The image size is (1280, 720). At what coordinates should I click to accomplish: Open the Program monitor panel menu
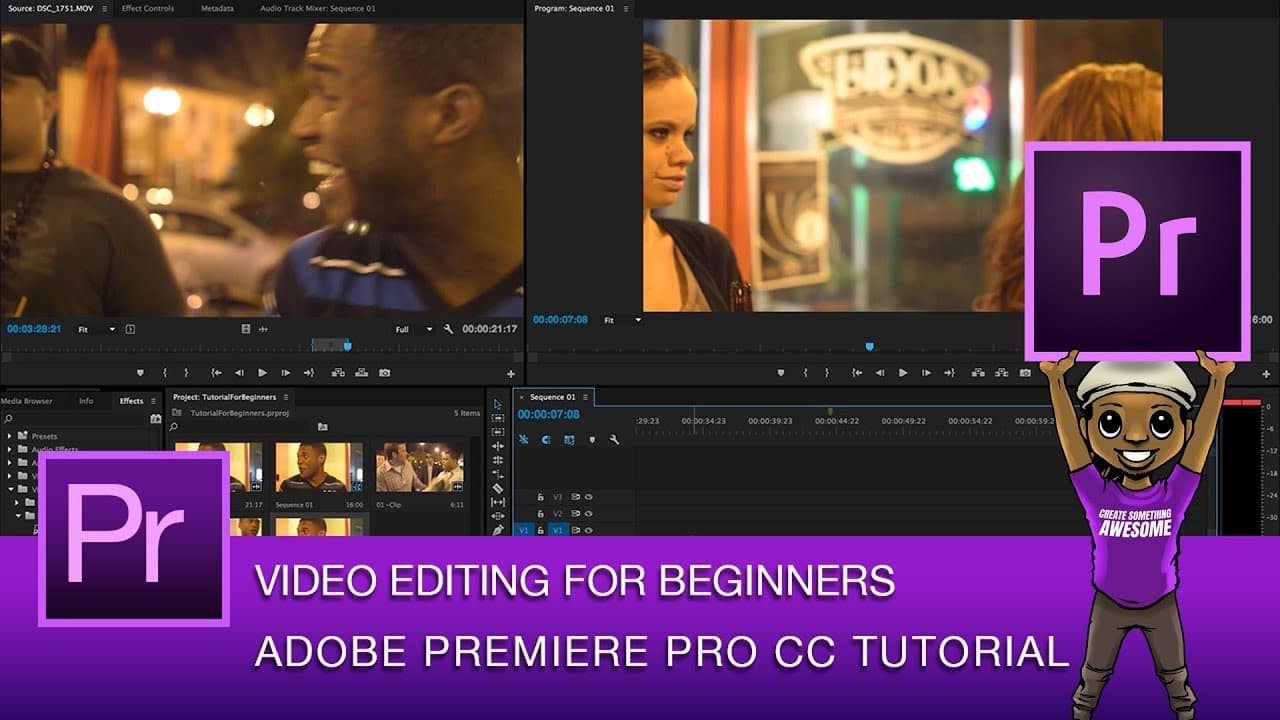pos(625,8)
